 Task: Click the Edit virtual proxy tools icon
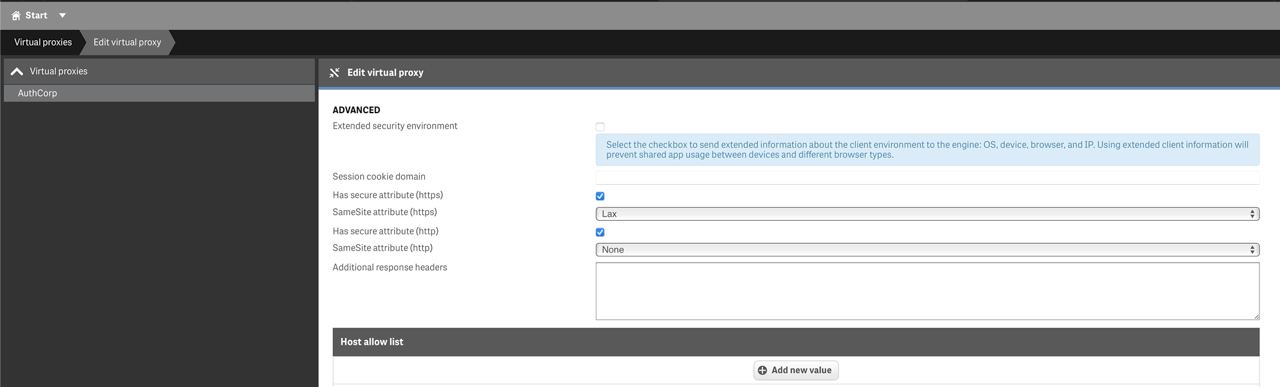pos(335,73)
